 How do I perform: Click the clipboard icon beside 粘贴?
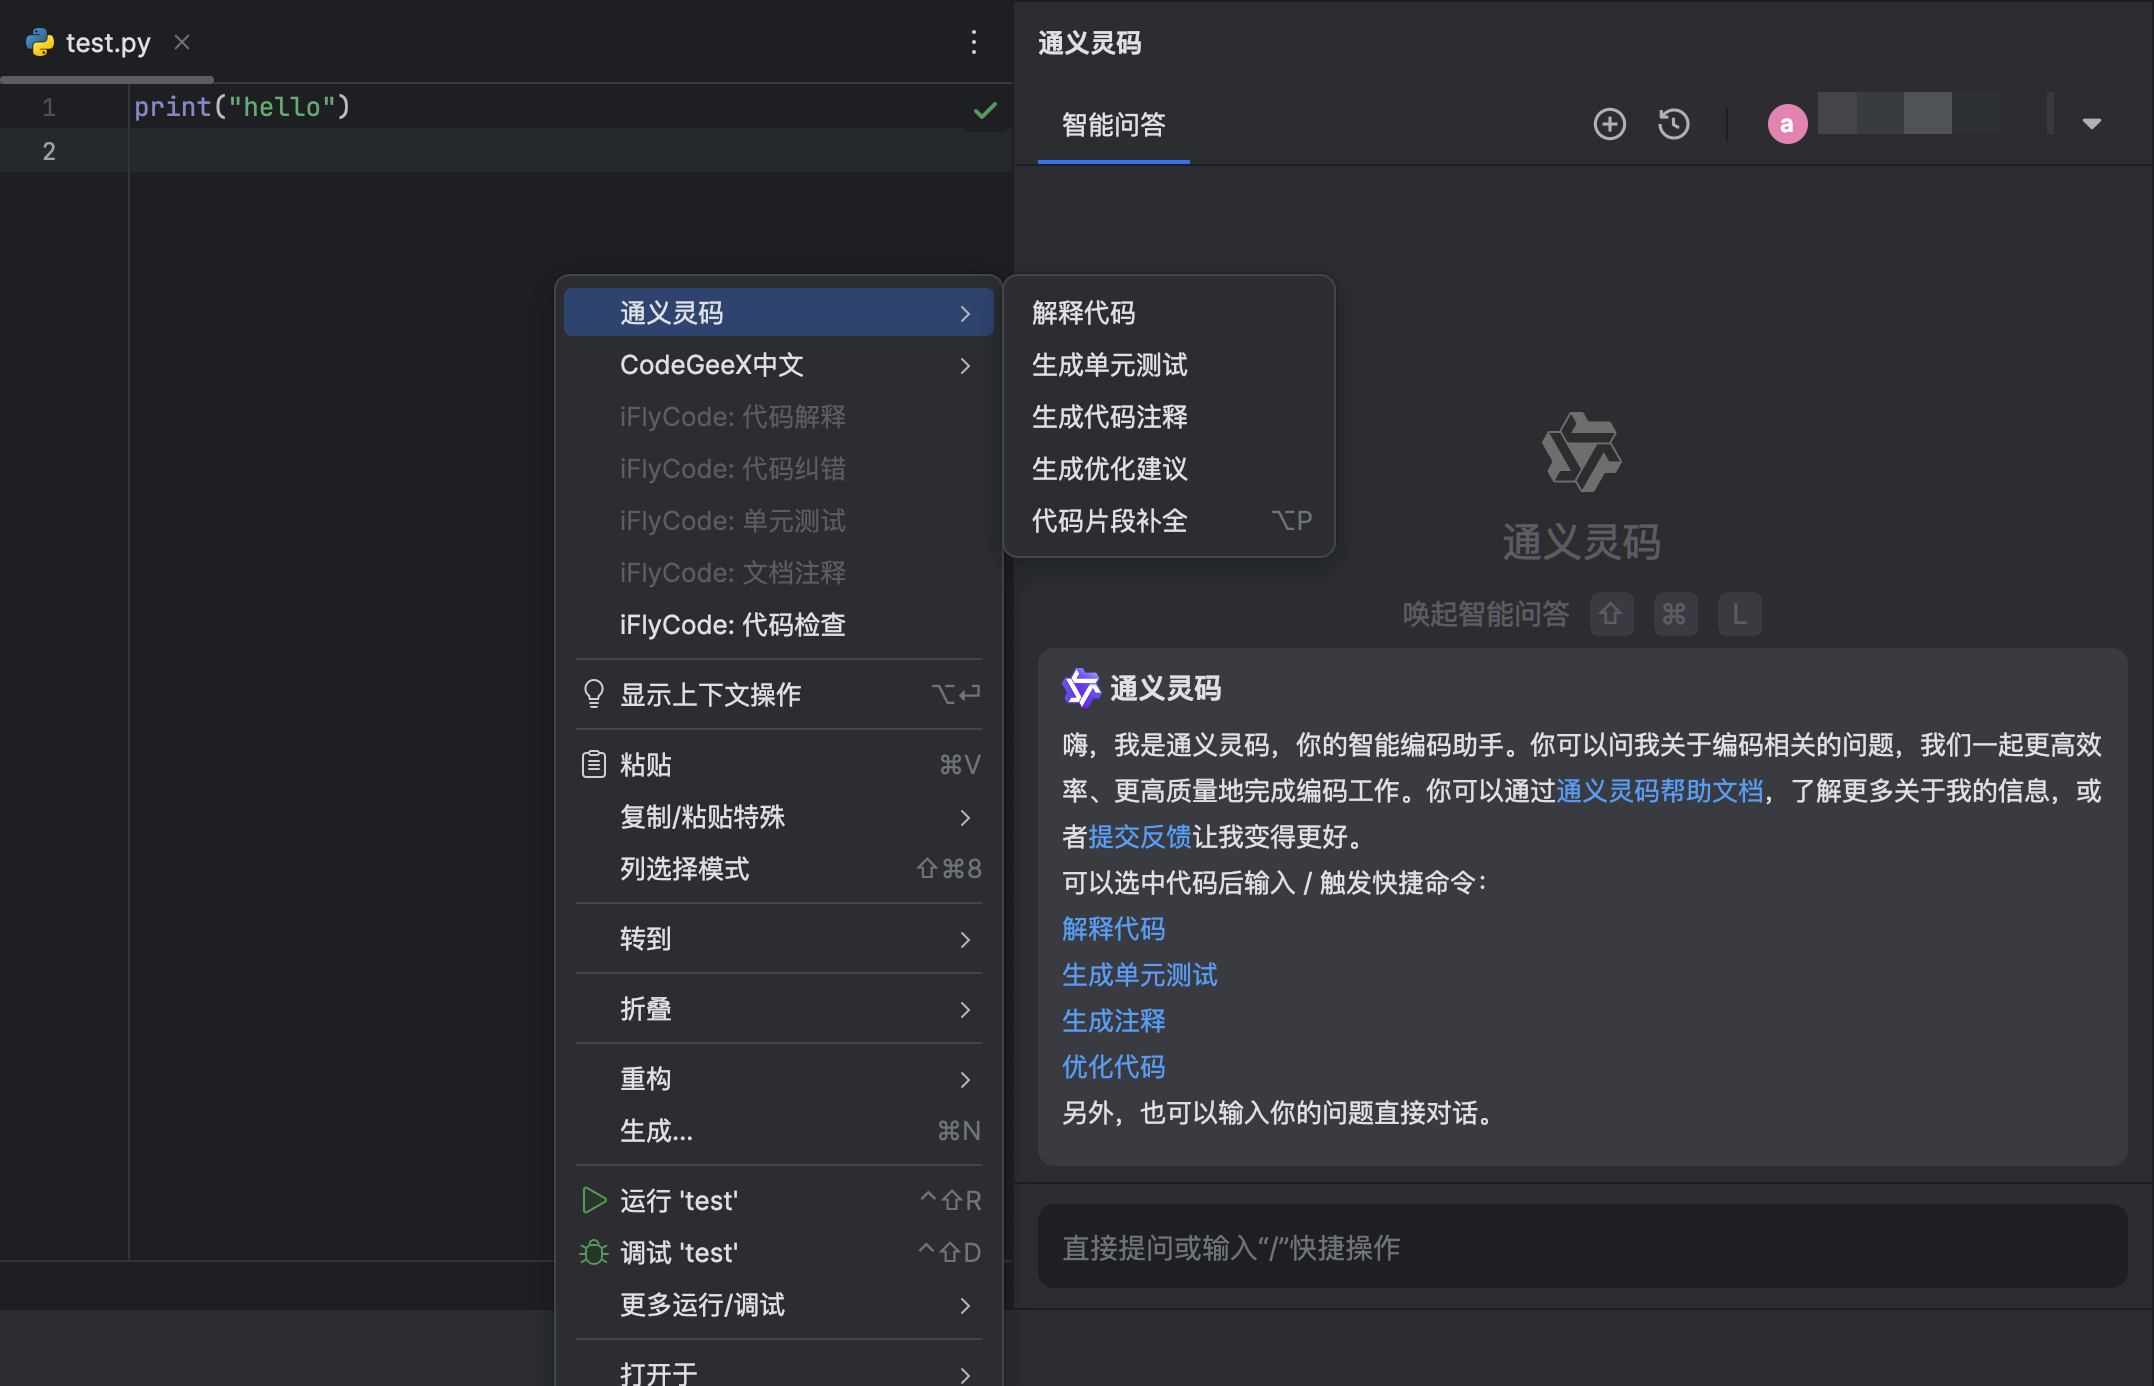594,763
